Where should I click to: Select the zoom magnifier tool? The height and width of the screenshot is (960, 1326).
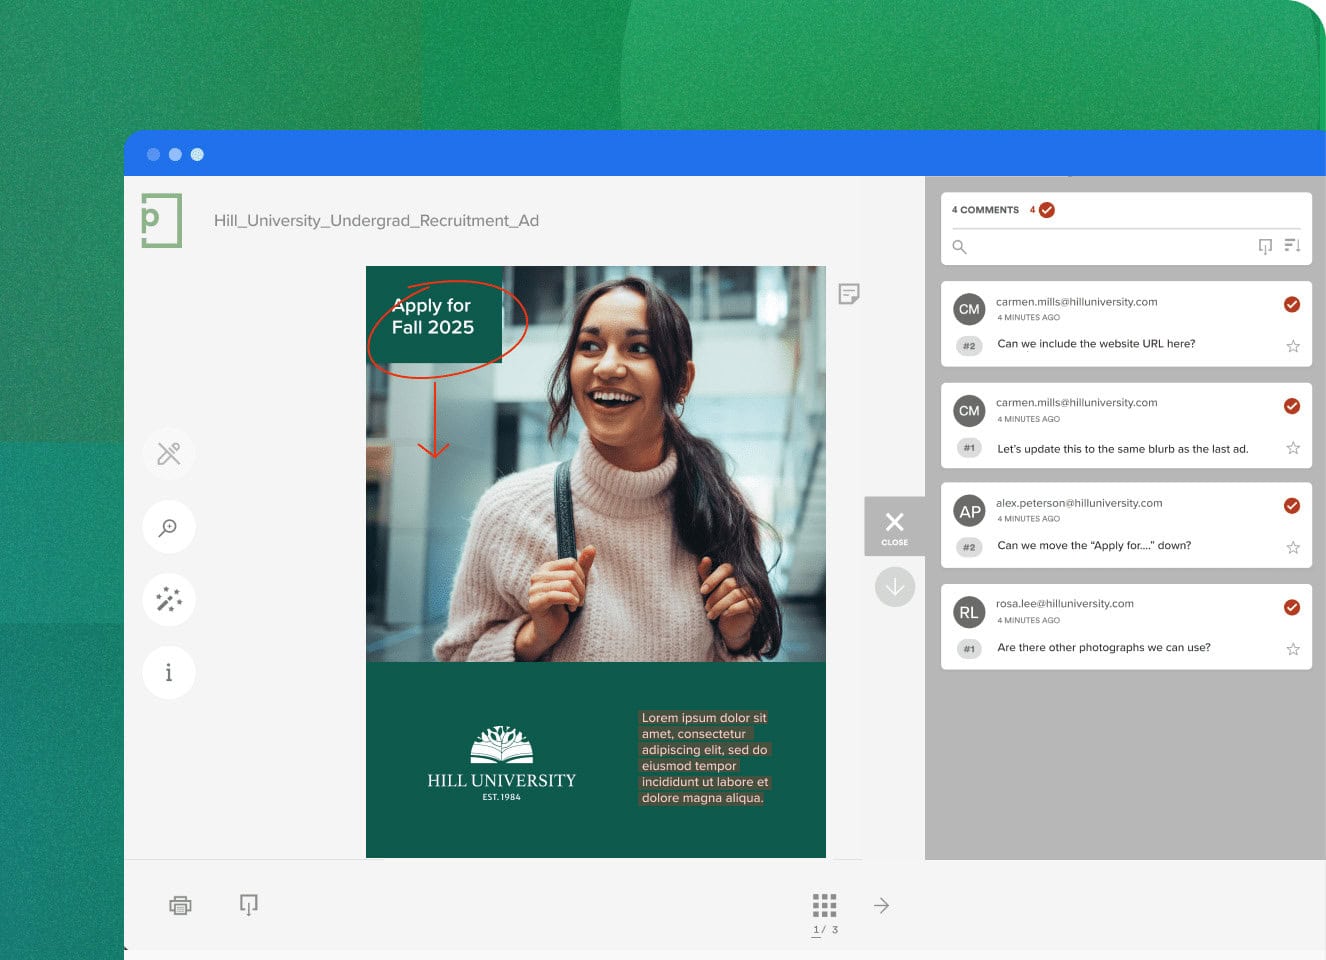169,527
